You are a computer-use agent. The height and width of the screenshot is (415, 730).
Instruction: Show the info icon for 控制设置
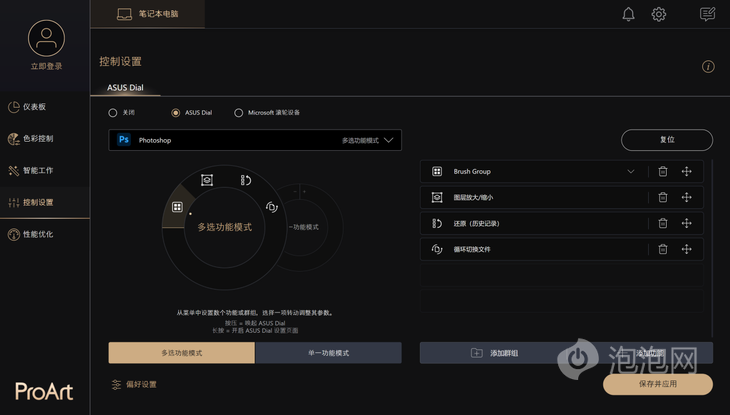click(x=708, y=67)
